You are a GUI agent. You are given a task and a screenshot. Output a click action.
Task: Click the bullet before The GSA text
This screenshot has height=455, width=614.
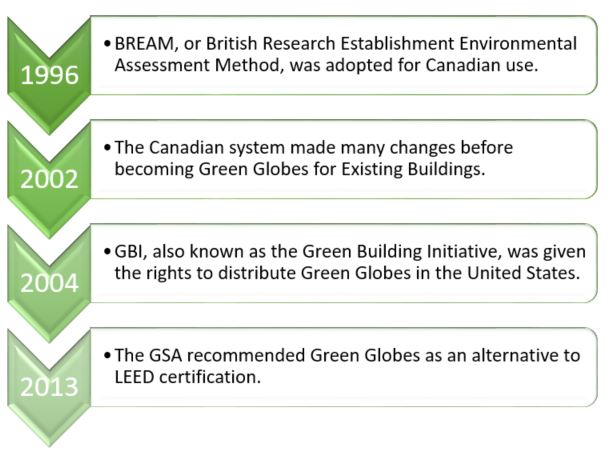point(108,356)
